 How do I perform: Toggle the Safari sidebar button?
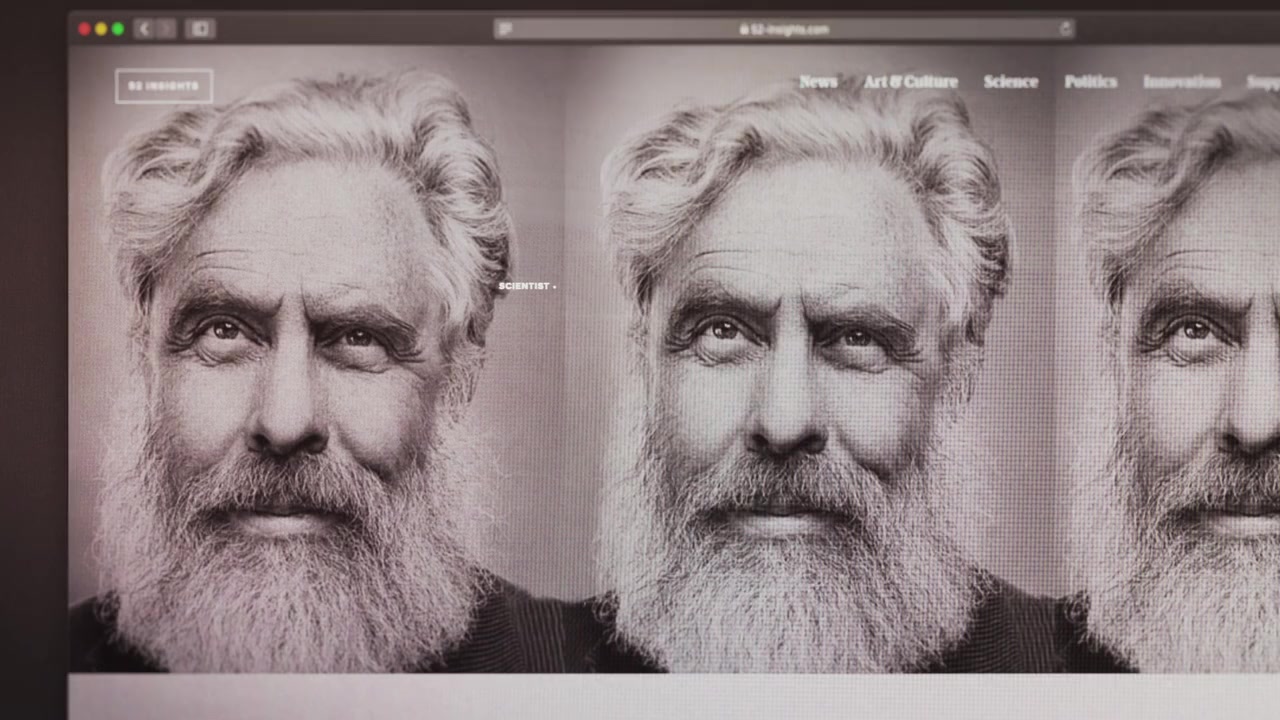click(200, 29)
